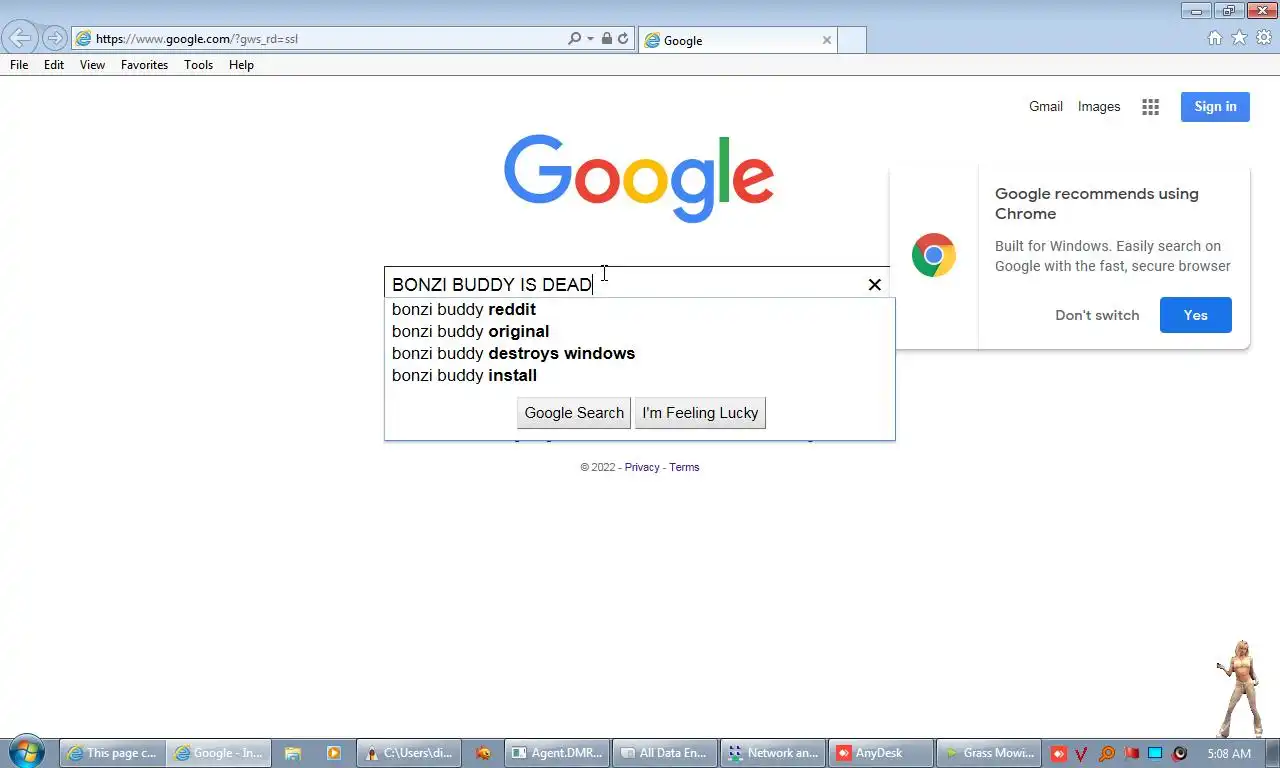This screenshot has height=768, width=1280.
Task: Click the search magnifier icon in address bar
Action: coord(574,39)
